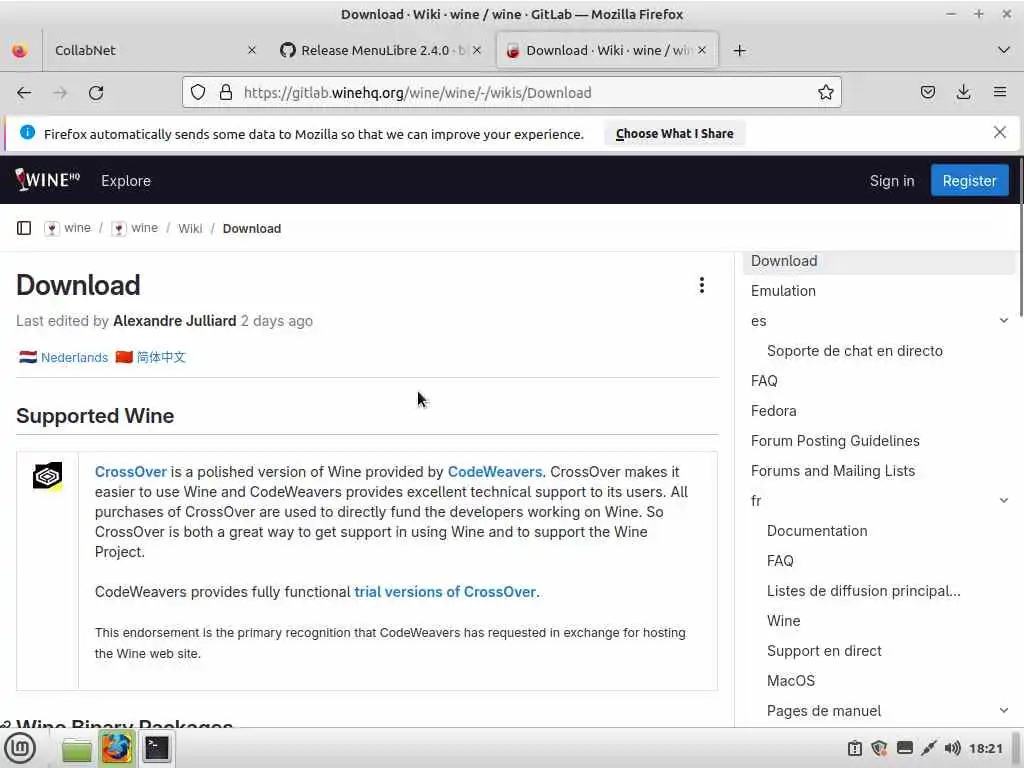Launch the file manager from taskbar
Viewport: 1024px width, 768px height.
click(76, 749)
